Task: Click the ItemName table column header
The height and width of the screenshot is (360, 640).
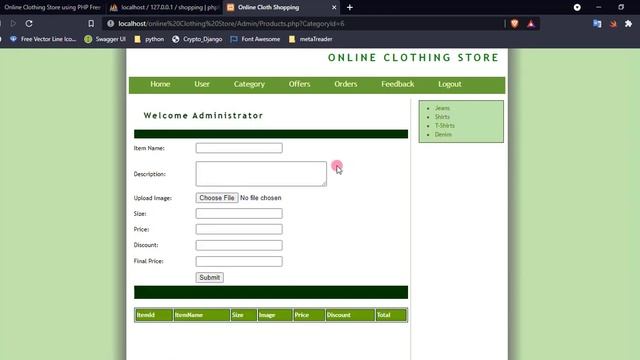Action: point(202,315)
